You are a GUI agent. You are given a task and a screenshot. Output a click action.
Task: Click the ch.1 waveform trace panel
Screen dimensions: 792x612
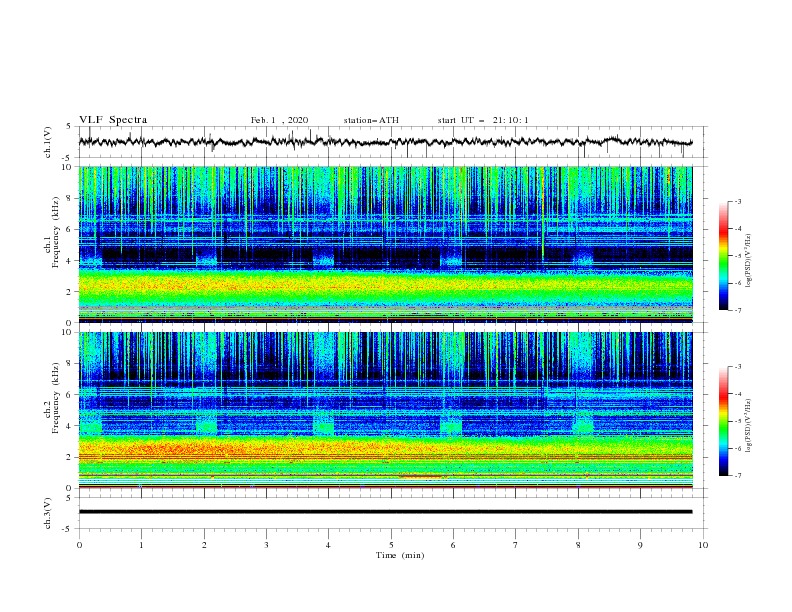point(392,142)
